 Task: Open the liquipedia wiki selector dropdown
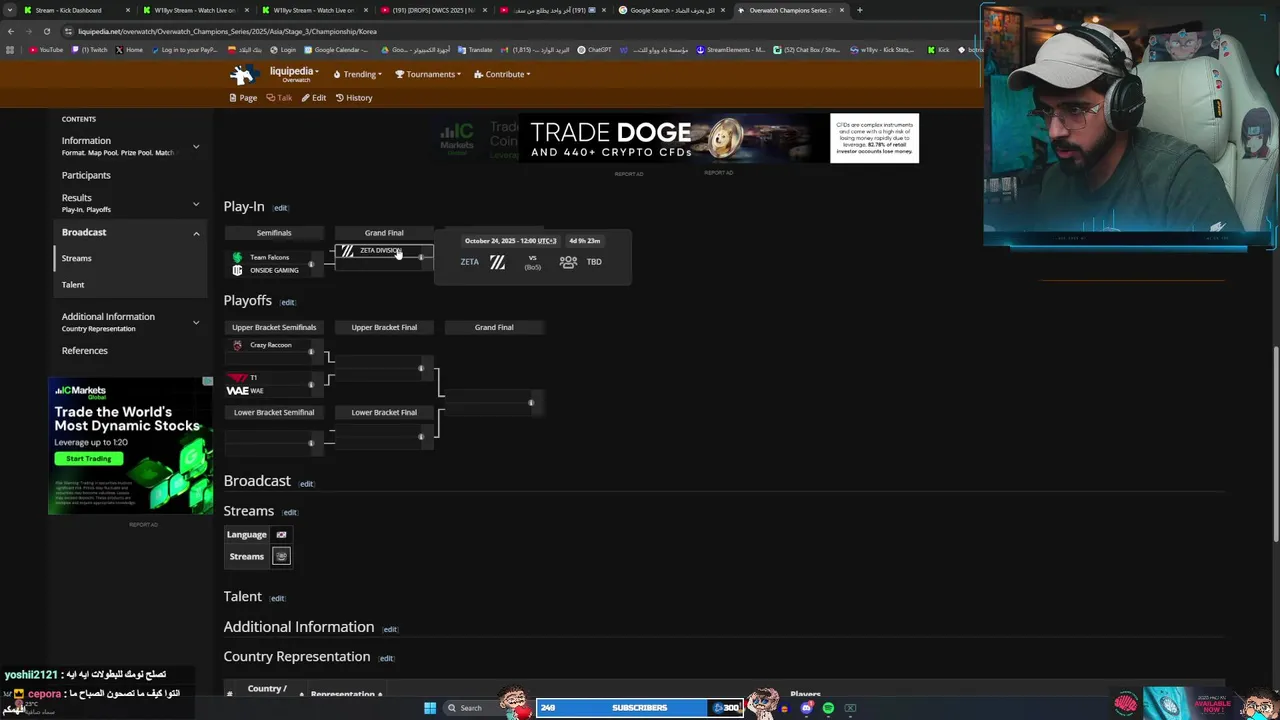click(x=294, y=72)
